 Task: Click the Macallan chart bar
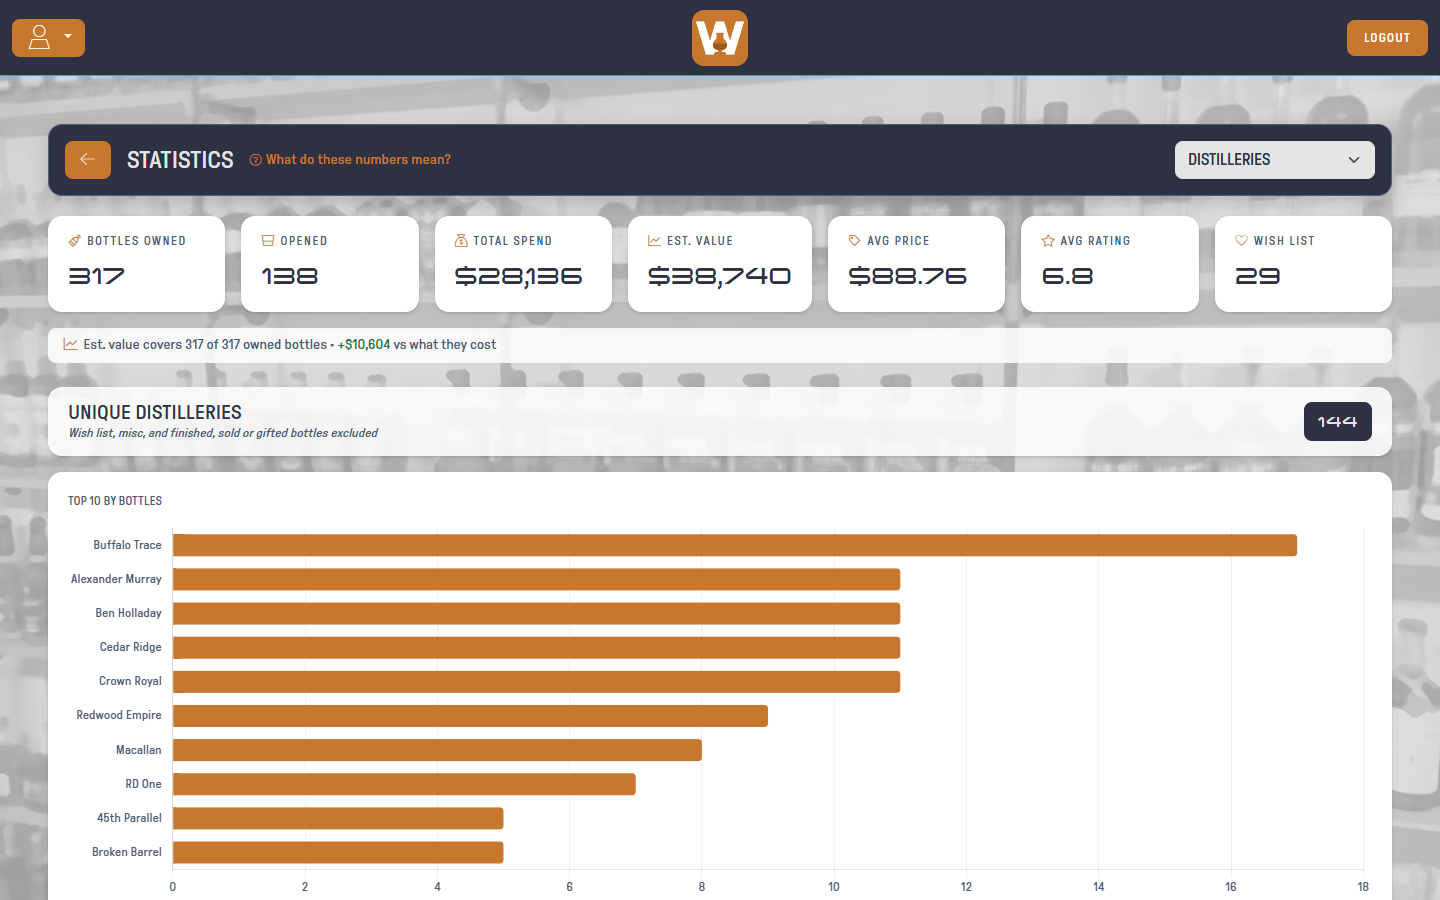click(x=437, y=750)
